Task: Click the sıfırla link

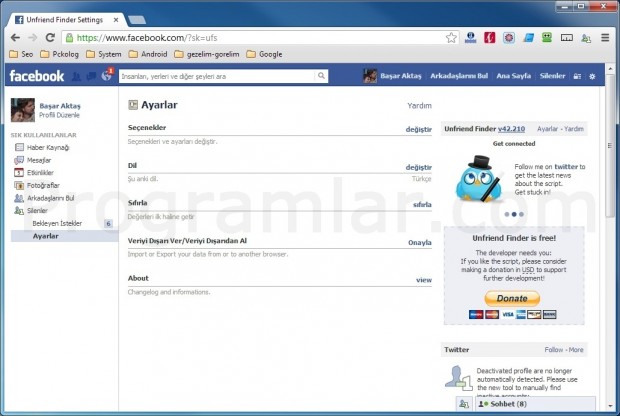Action: tap(422, 204)
